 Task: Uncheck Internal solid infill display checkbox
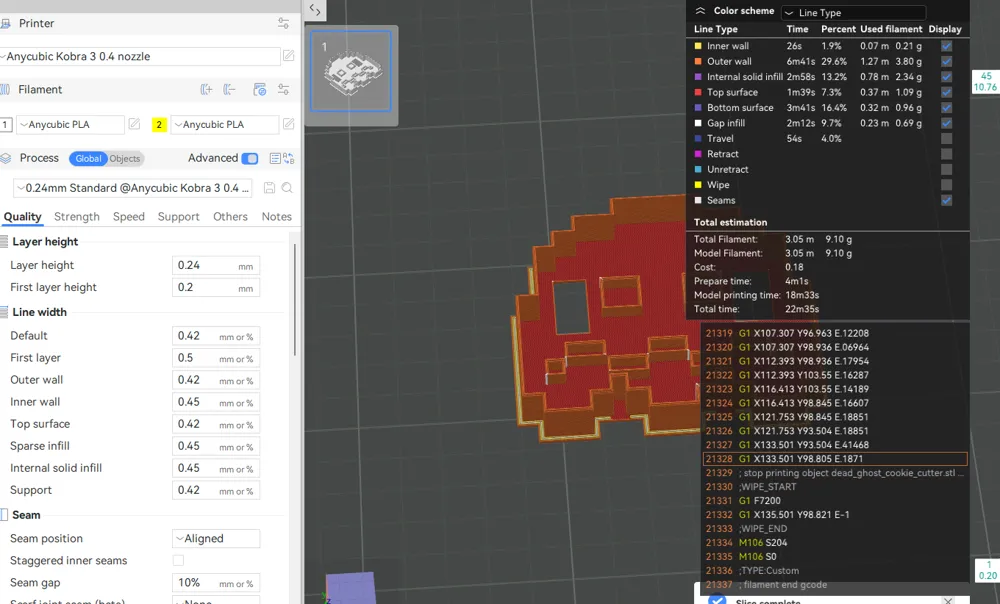coord(946,77)
